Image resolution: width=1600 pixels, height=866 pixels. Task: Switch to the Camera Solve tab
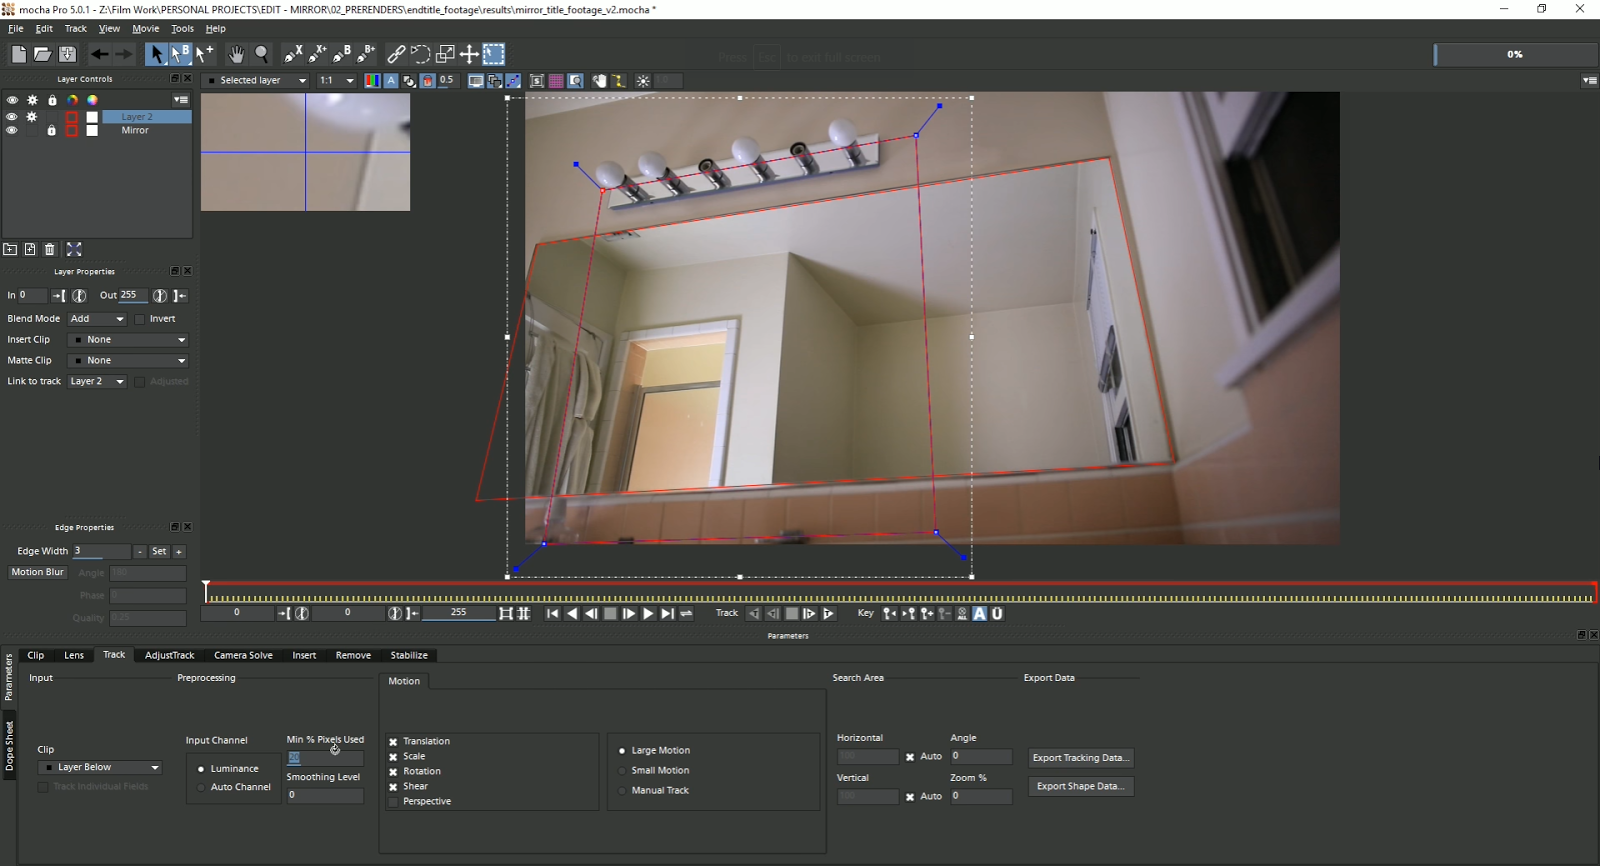pyautogui.click(x=243, y=656)
